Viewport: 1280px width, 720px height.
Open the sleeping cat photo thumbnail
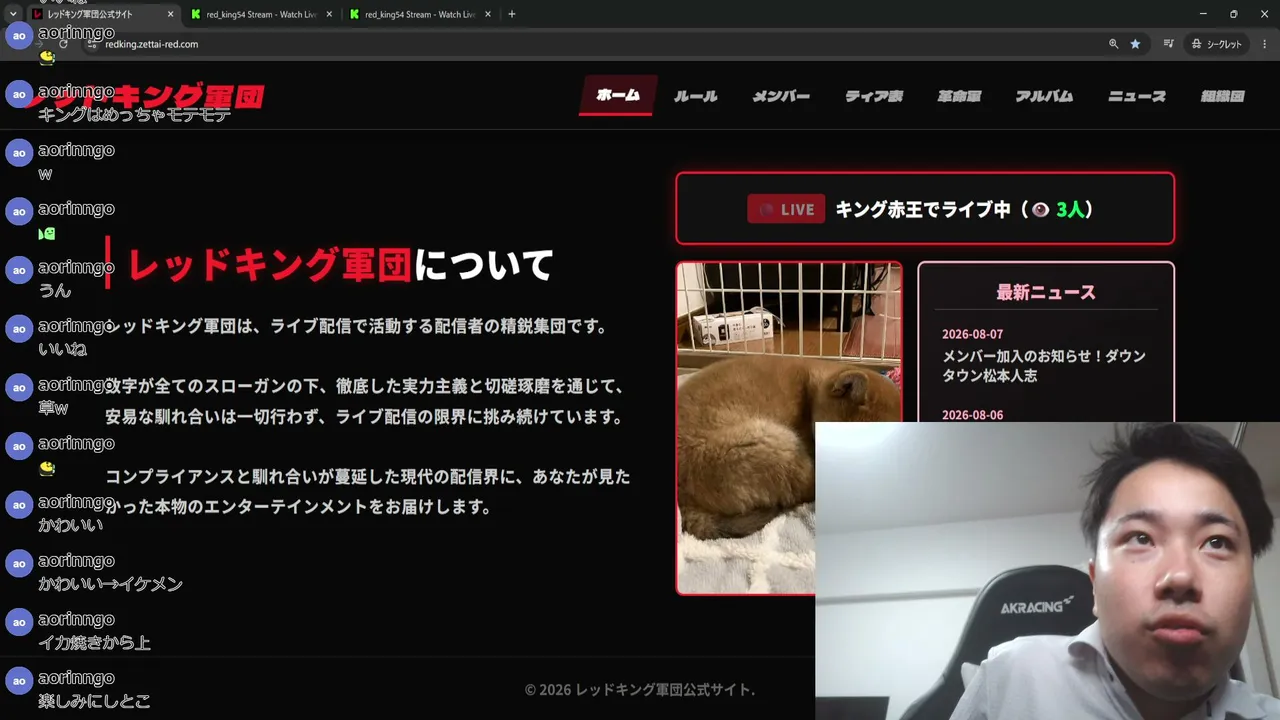[x=789, y=428]
